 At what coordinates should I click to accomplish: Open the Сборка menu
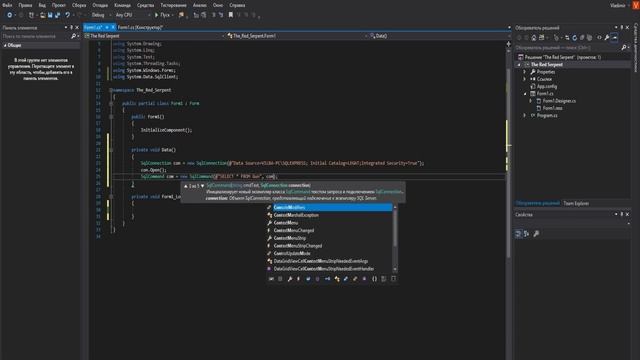(x=79, y=5)
